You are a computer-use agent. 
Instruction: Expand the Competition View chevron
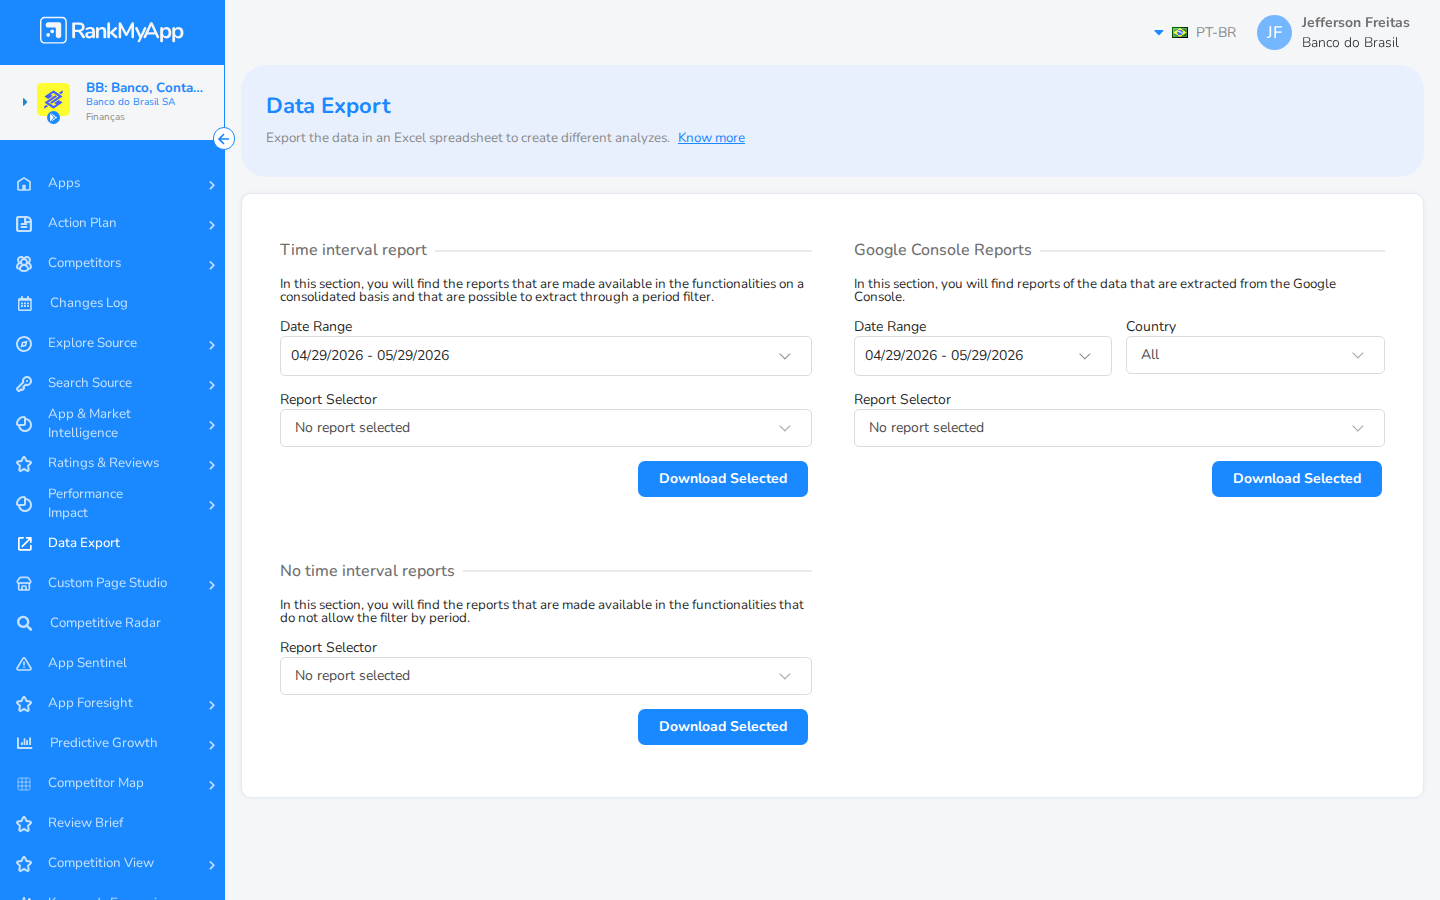pyautogui.click(x=212, y=865)
